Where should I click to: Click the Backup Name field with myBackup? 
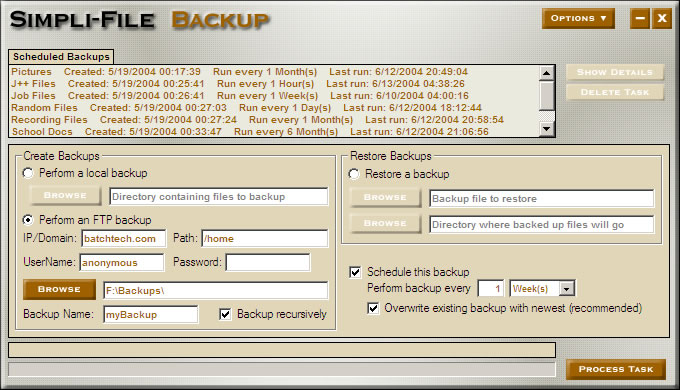[150, 315]
